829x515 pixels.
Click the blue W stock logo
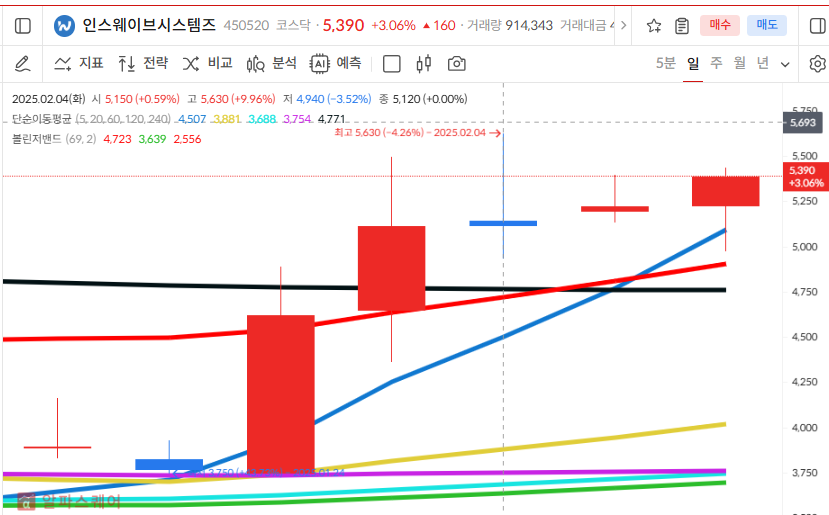coord(64,25)
